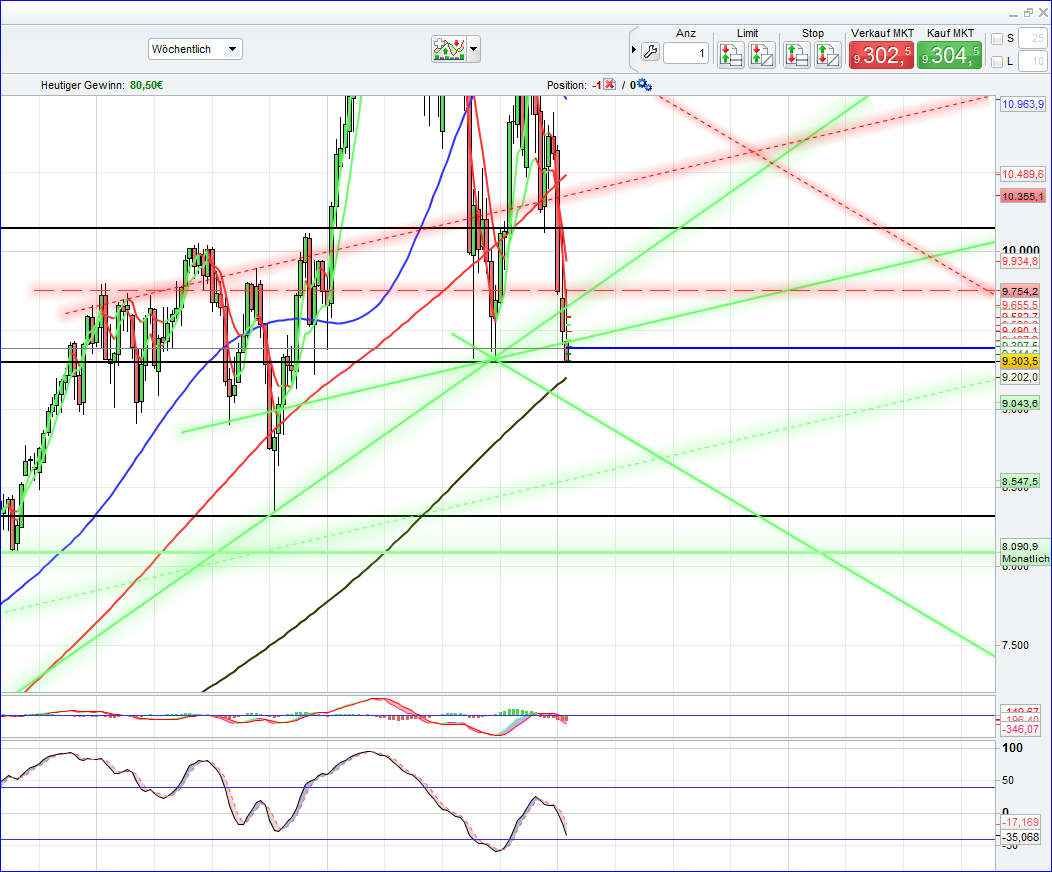Select the 9.202,0 price label
1052x872 pixels.
coord(1020,378)
